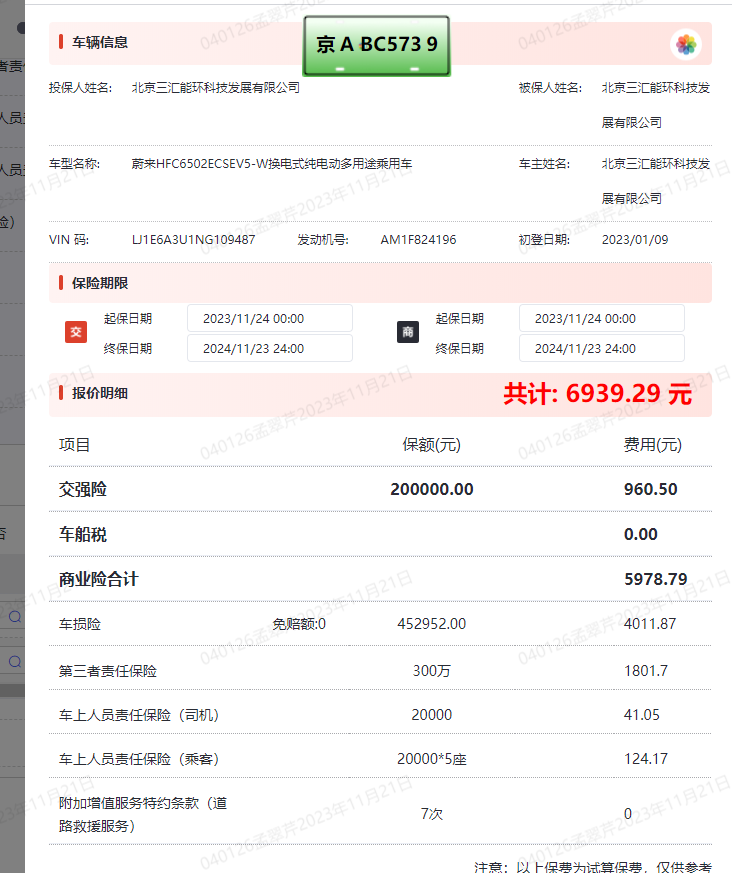Screen dimensions: 732x873
Task: Click the 报价明细 section header
Action: click(99, 393)
